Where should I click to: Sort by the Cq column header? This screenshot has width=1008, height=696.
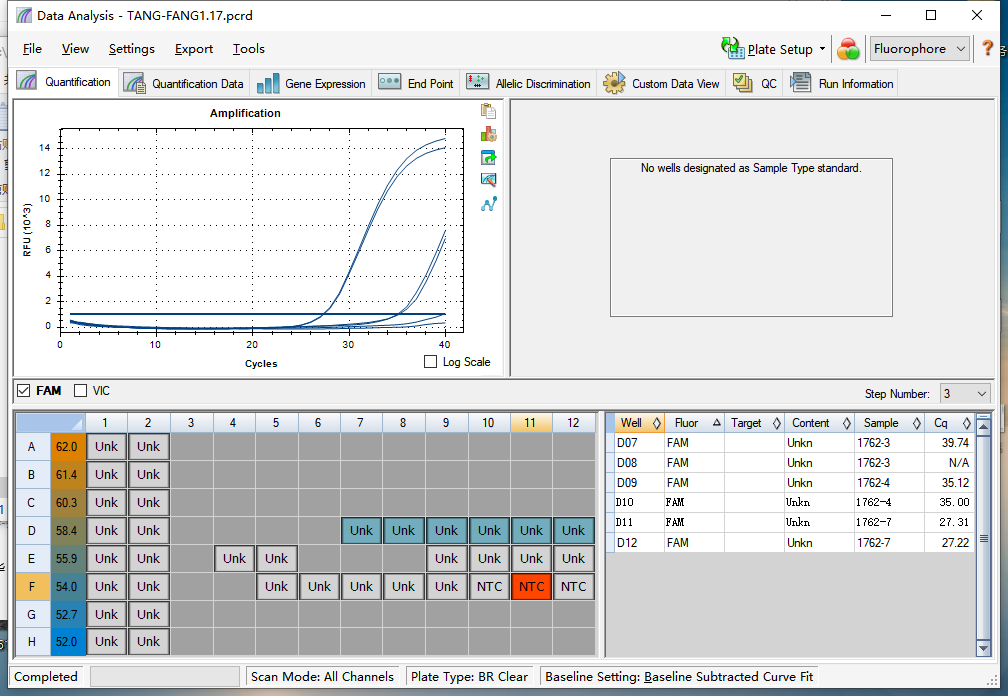coord(950,423)
